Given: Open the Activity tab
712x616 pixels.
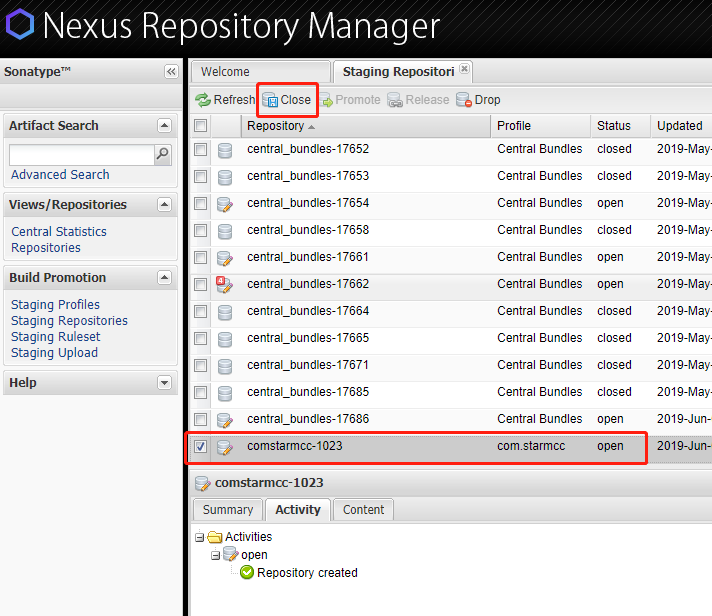Looking at the screenshot, I should (x=298, y=510).
